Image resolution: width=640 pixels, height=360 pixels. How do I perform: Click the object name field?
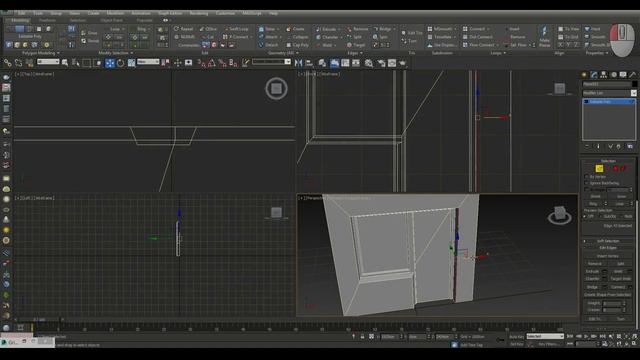[x=606, y=84]
